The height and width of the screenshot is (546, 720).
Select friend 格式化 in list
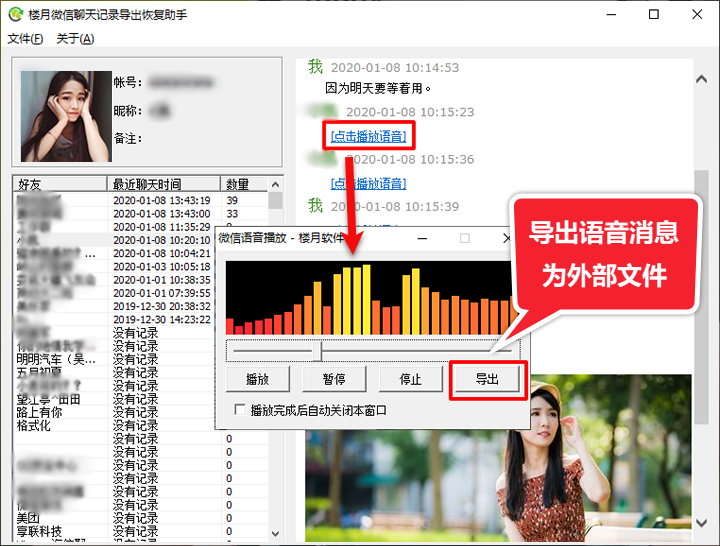click(34, 426)
